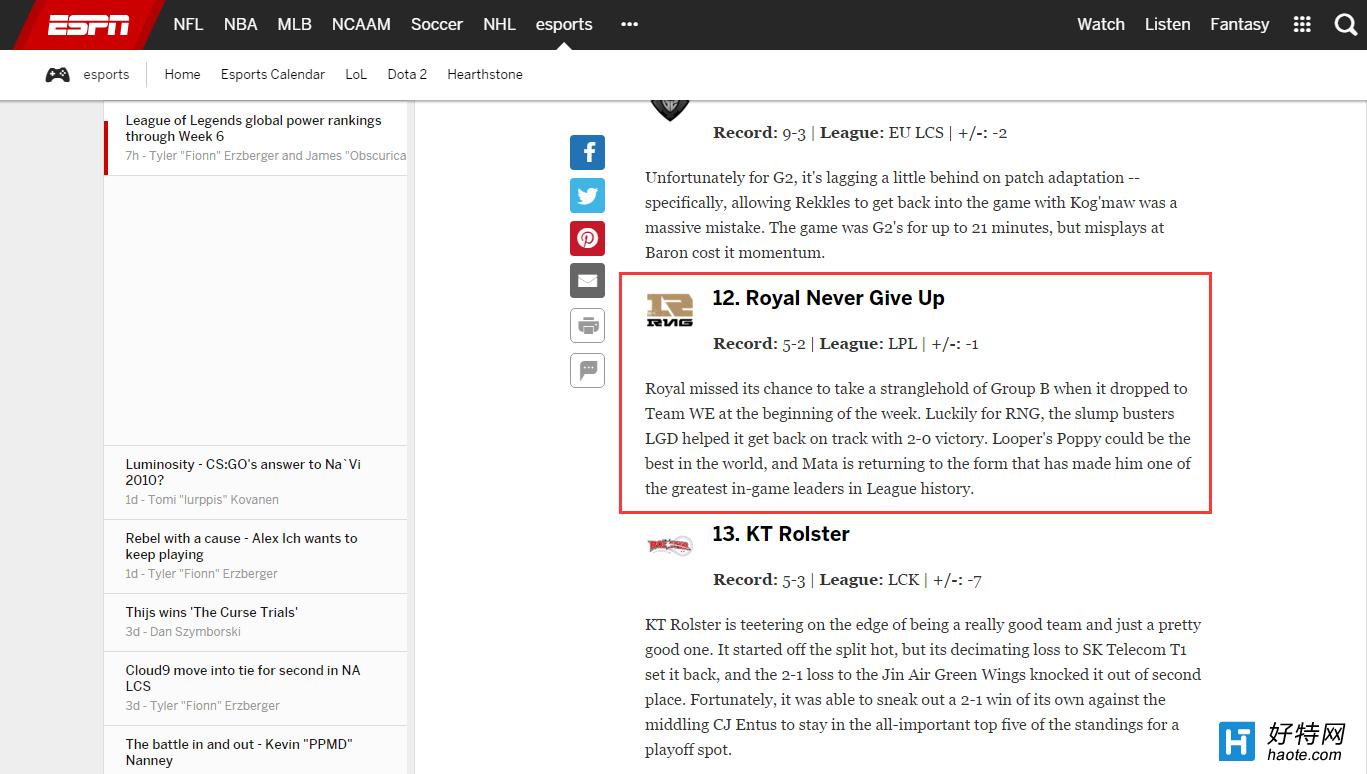Click the Royal Never Give Up logo

pyautogui.click(x=670, y=309)
